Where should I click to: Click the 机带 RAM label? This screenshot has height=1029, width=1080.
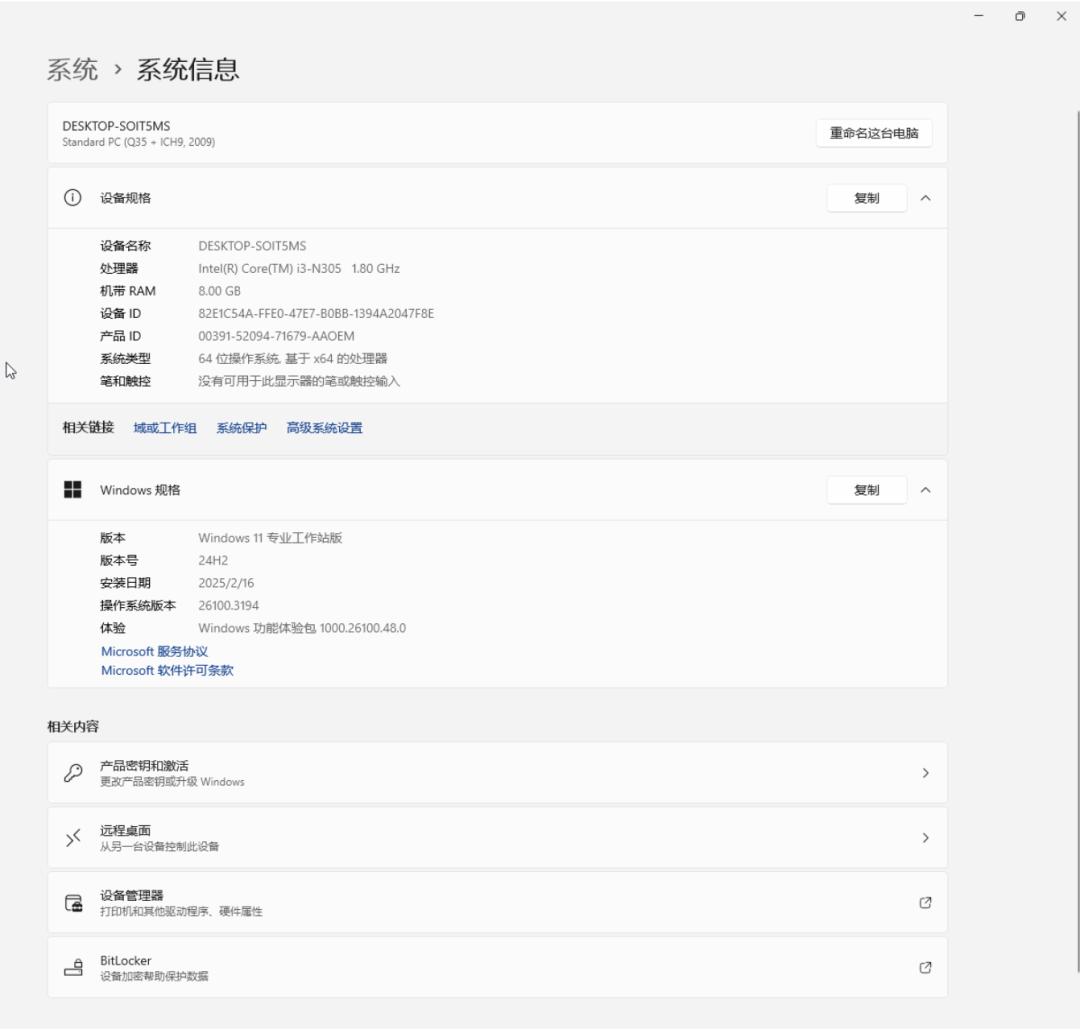click(127, 291)
